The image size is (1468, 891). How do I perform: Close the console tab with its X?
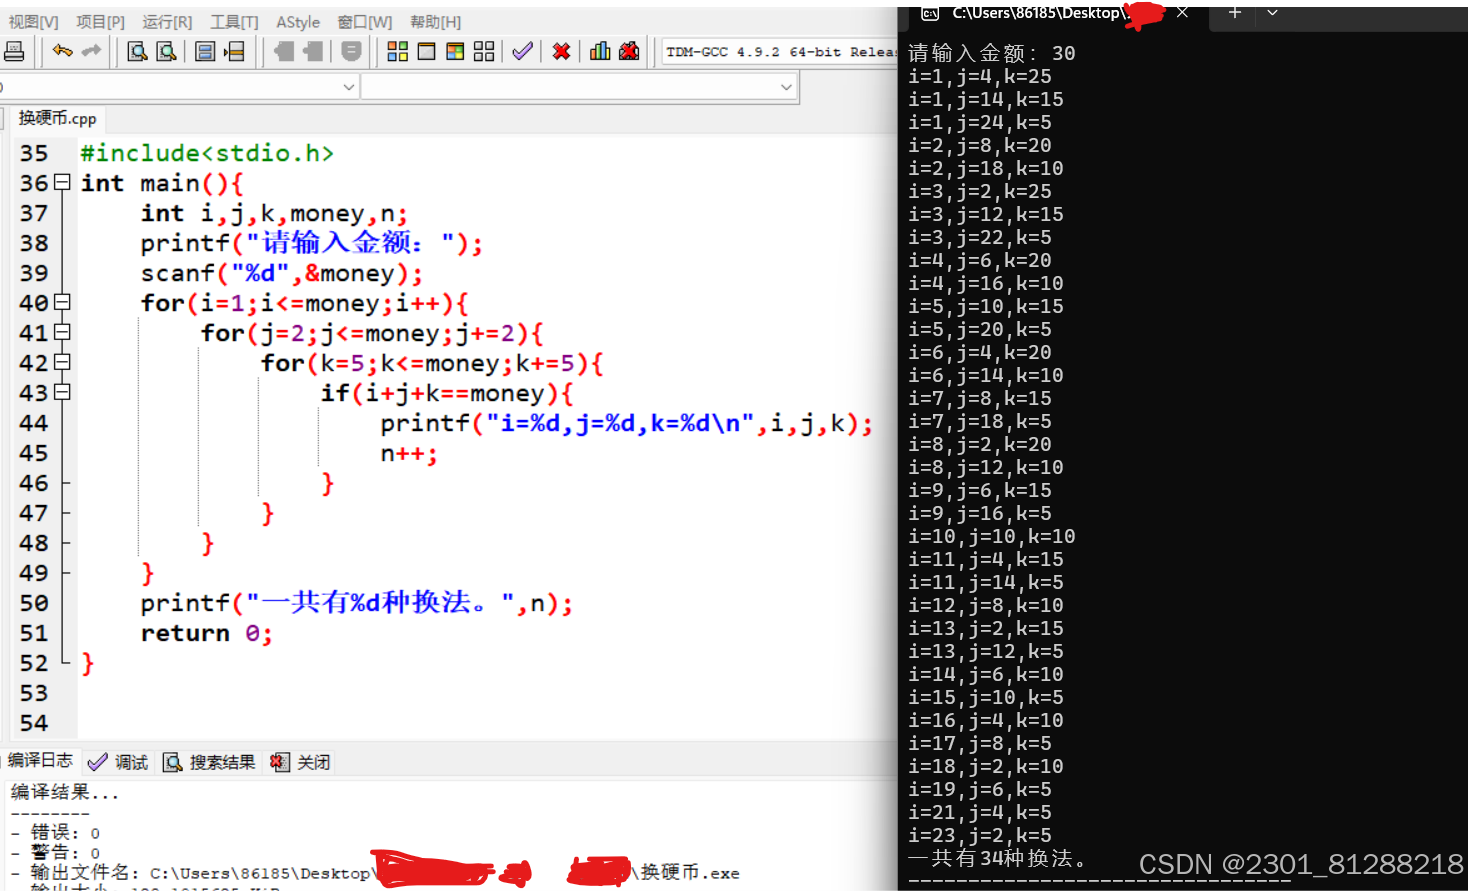point(1182,12)
